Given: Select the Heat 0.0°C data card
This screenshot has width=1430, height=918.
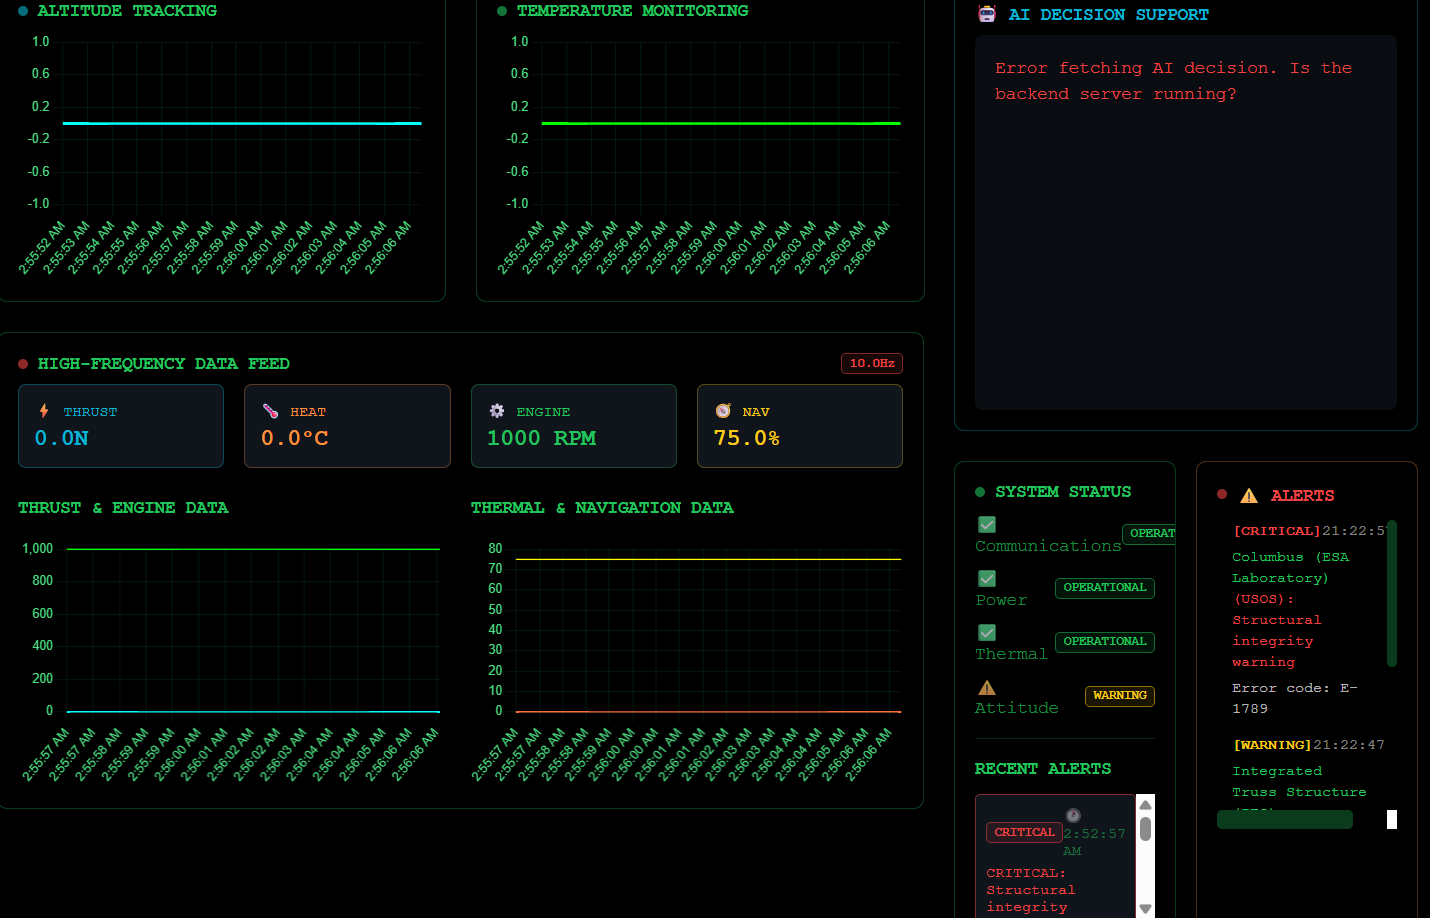Looking at the screenshot, I should (x=347, y=426).
